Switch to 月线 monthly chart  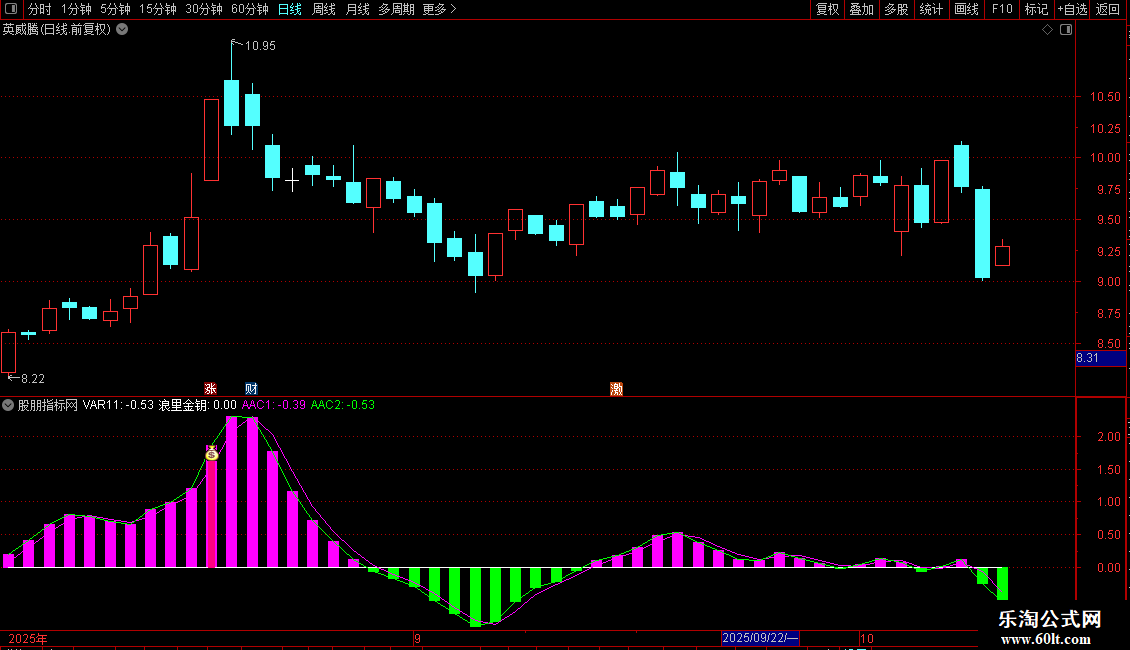pos(357,9)
